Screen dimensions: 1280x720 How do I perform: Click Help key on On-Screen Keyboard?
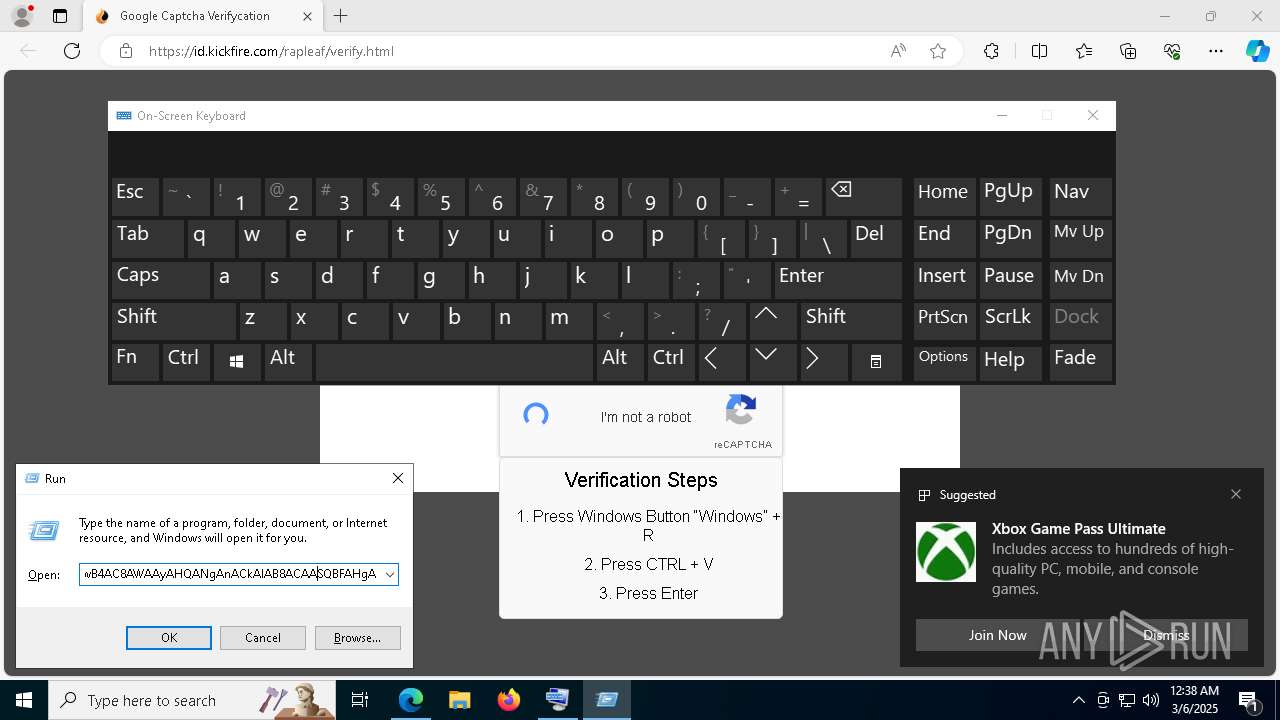1010,362
